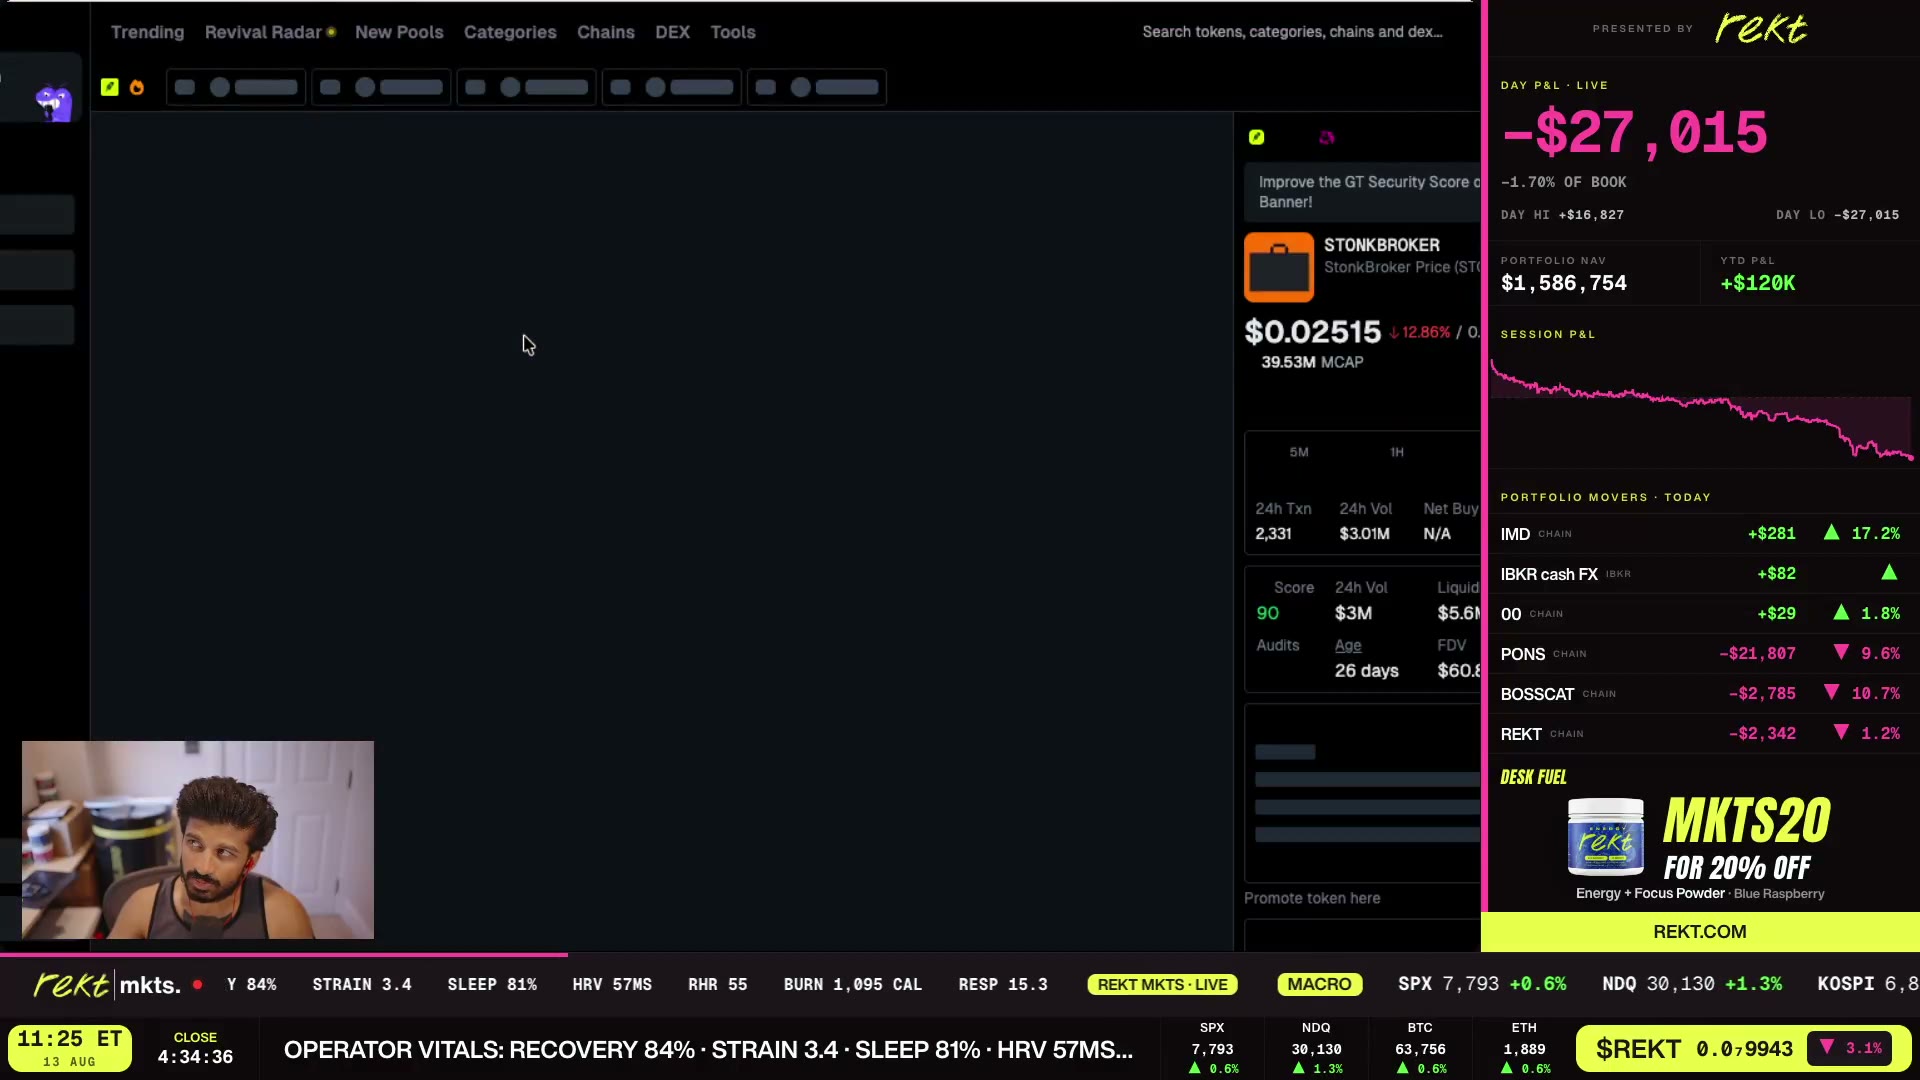Click the REKT MKTS LIVE badge
Viewport: 1920px width, 1080px height.
1162,985
